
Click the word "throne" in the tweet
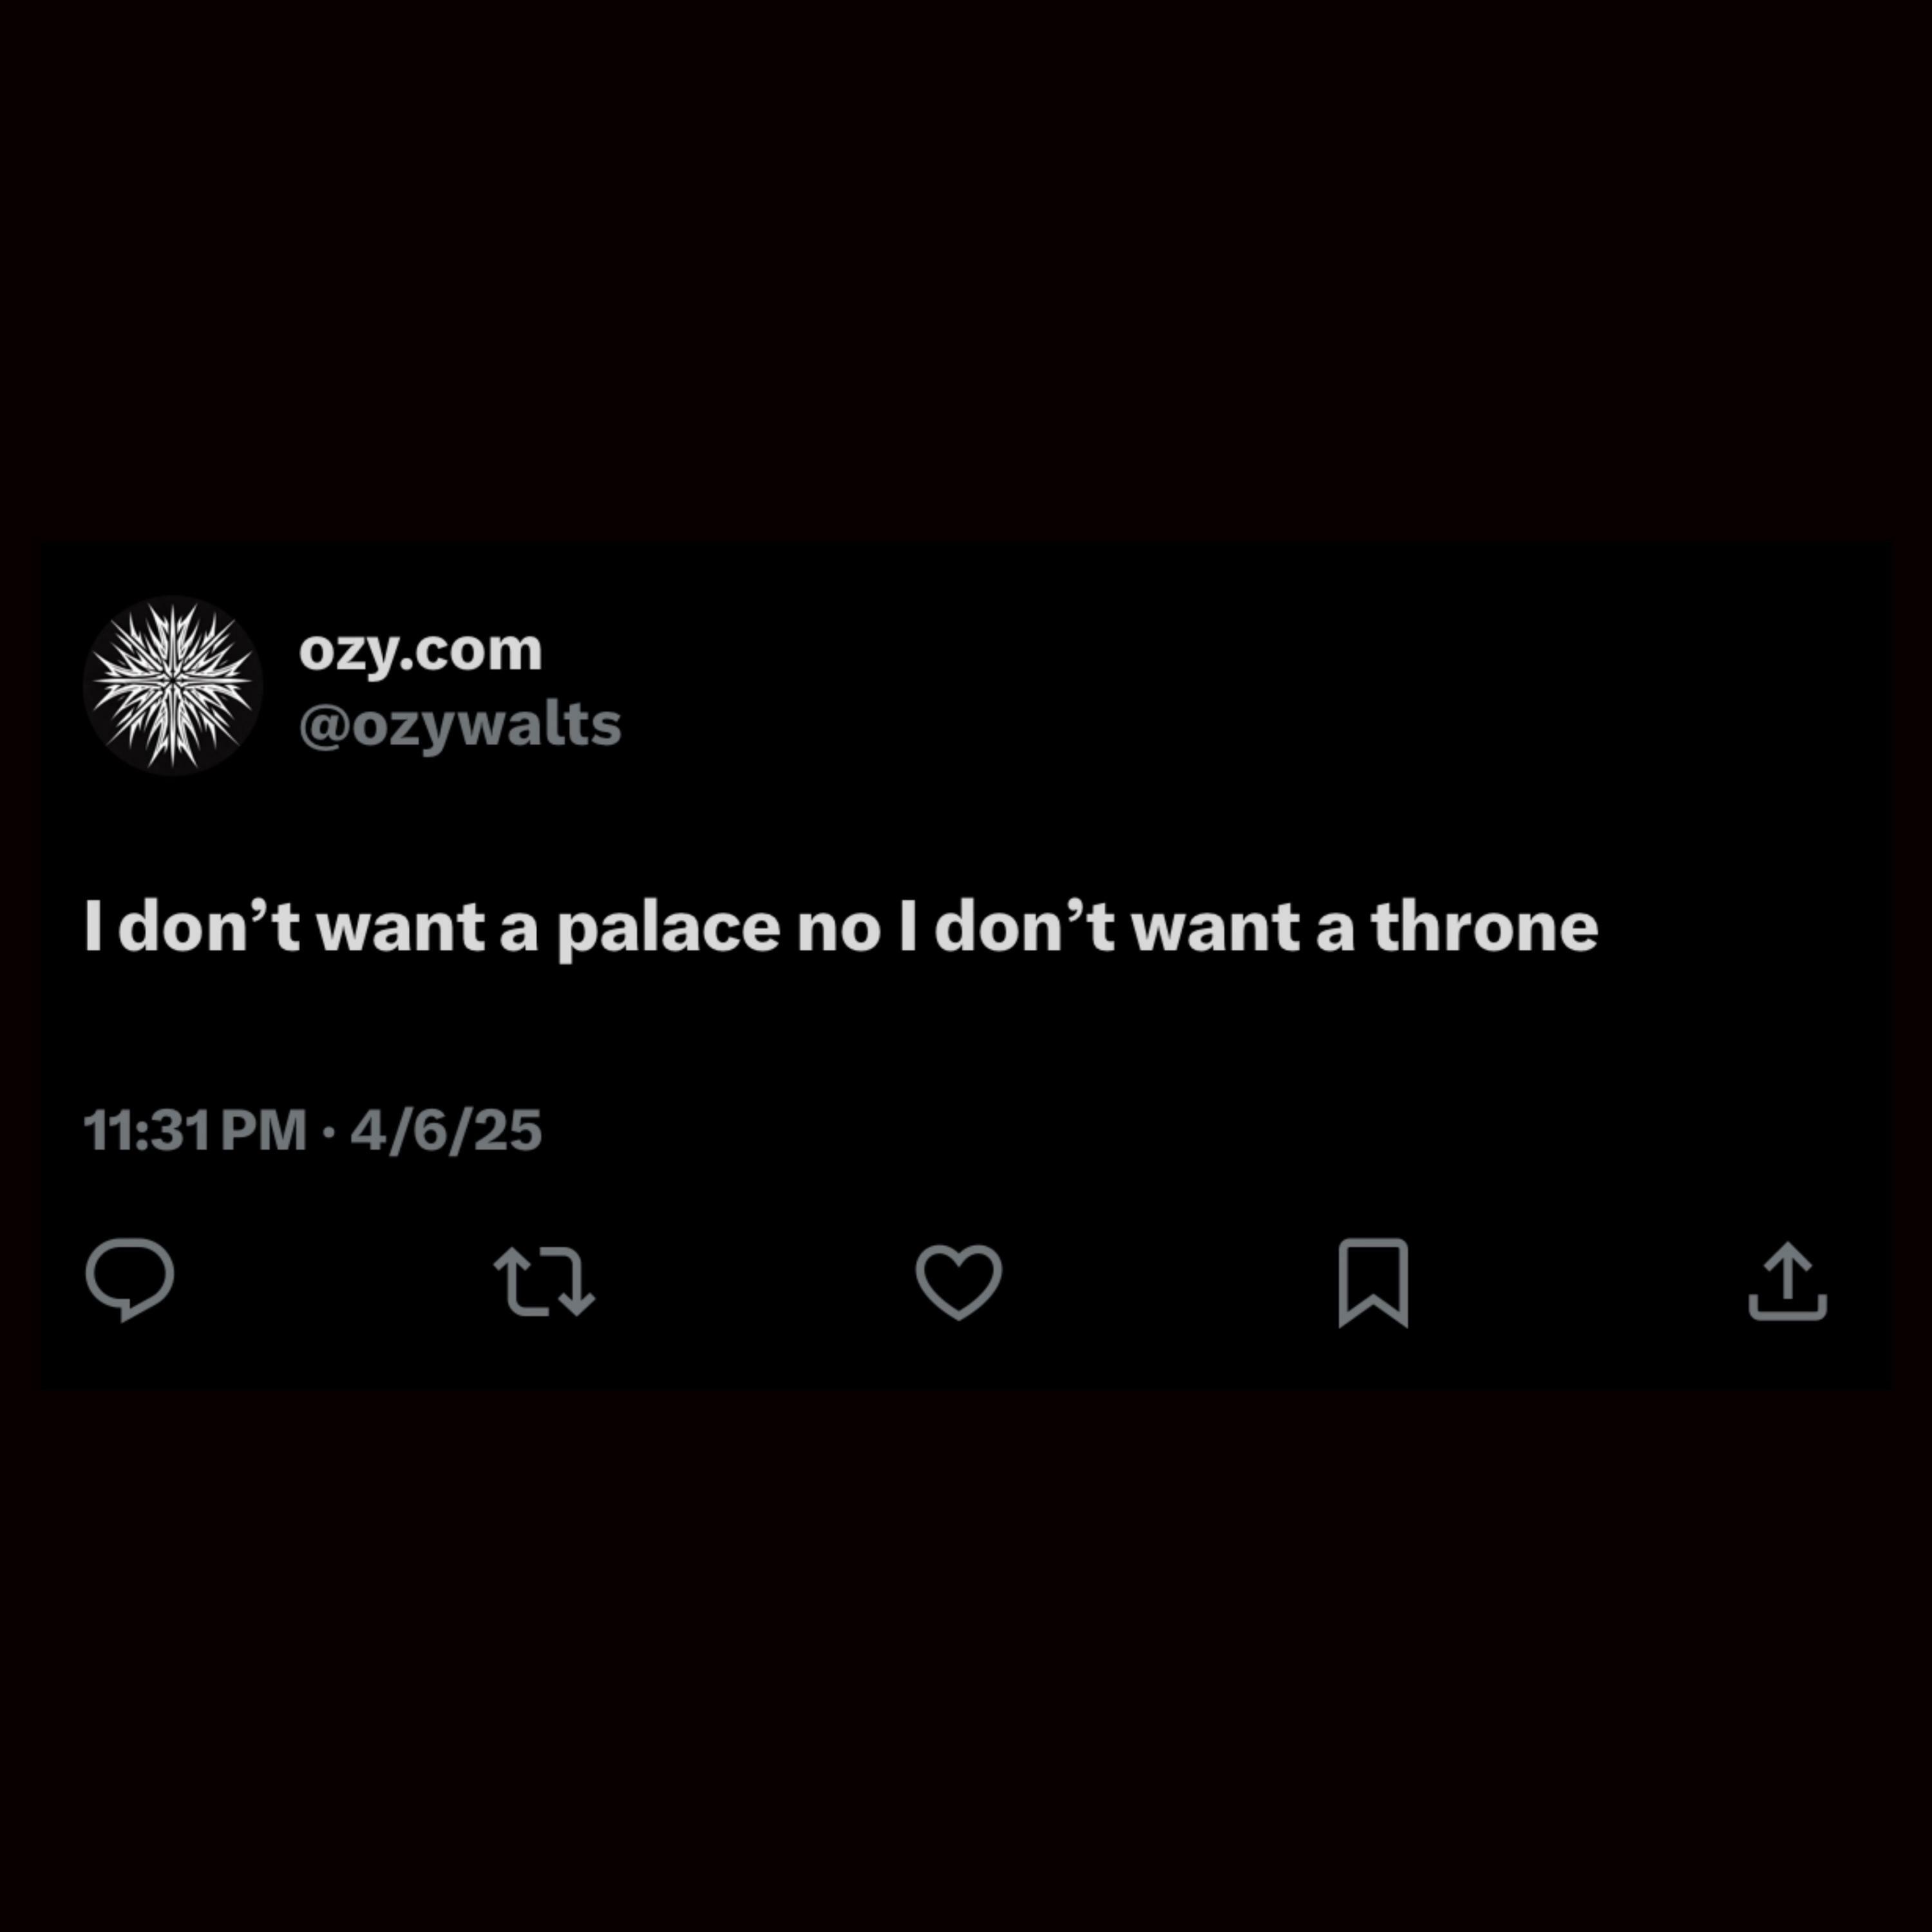click(1485, 926)
